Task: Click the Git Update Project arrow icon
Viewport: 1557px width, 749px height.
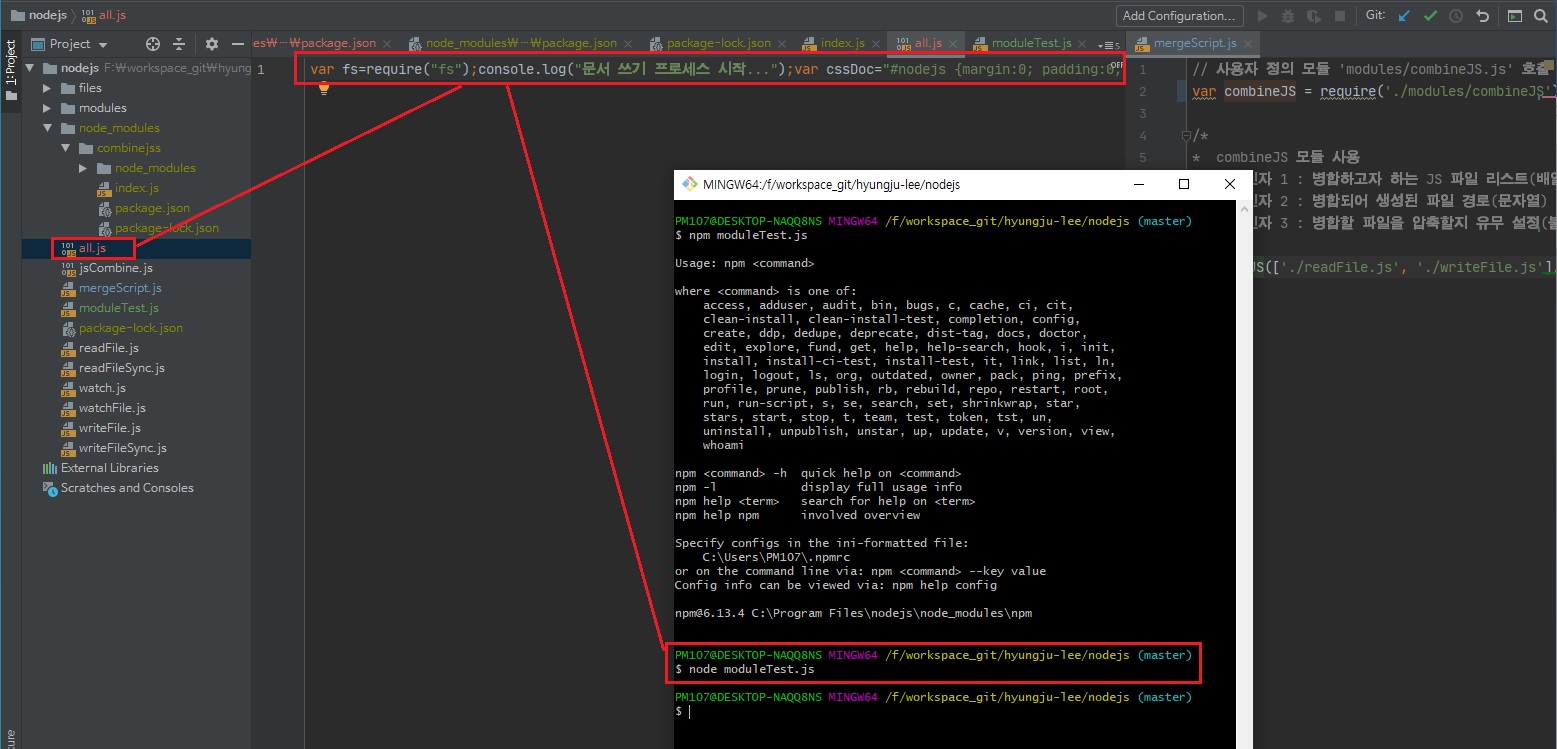Action: pyautogui.click(x=1405, y=16)
